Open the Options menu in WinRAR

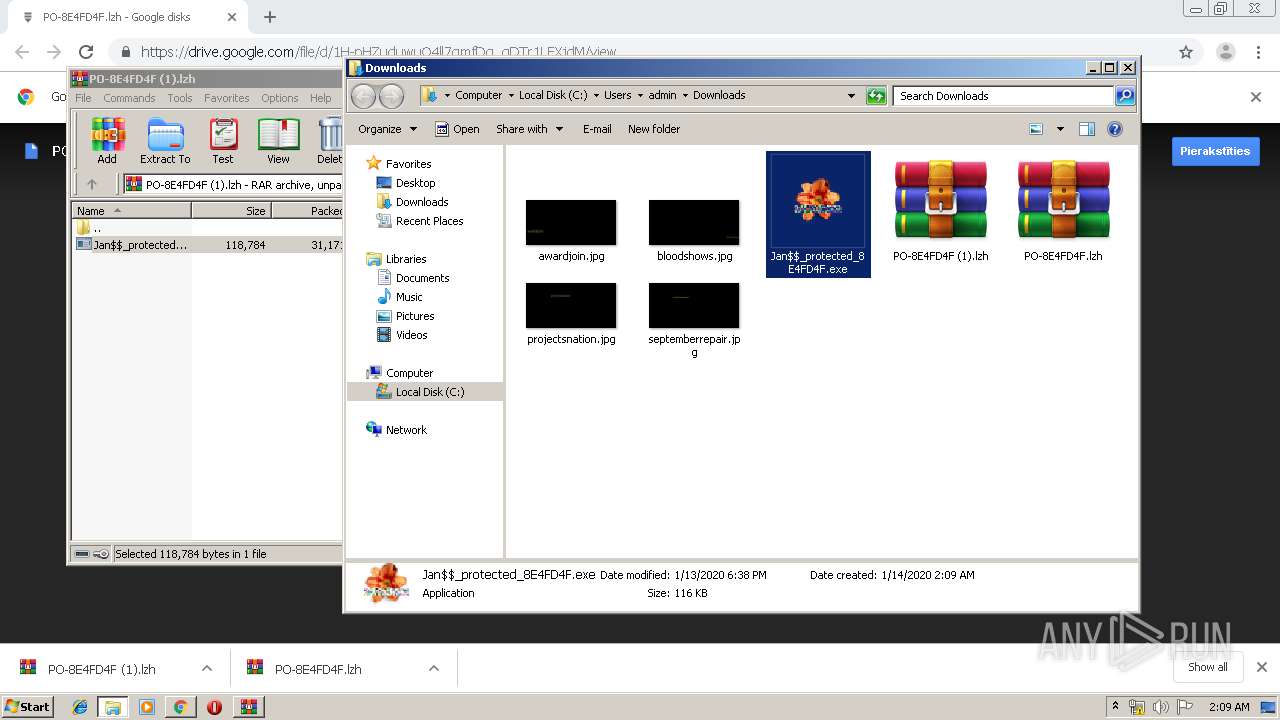click(x=280, y=98)
